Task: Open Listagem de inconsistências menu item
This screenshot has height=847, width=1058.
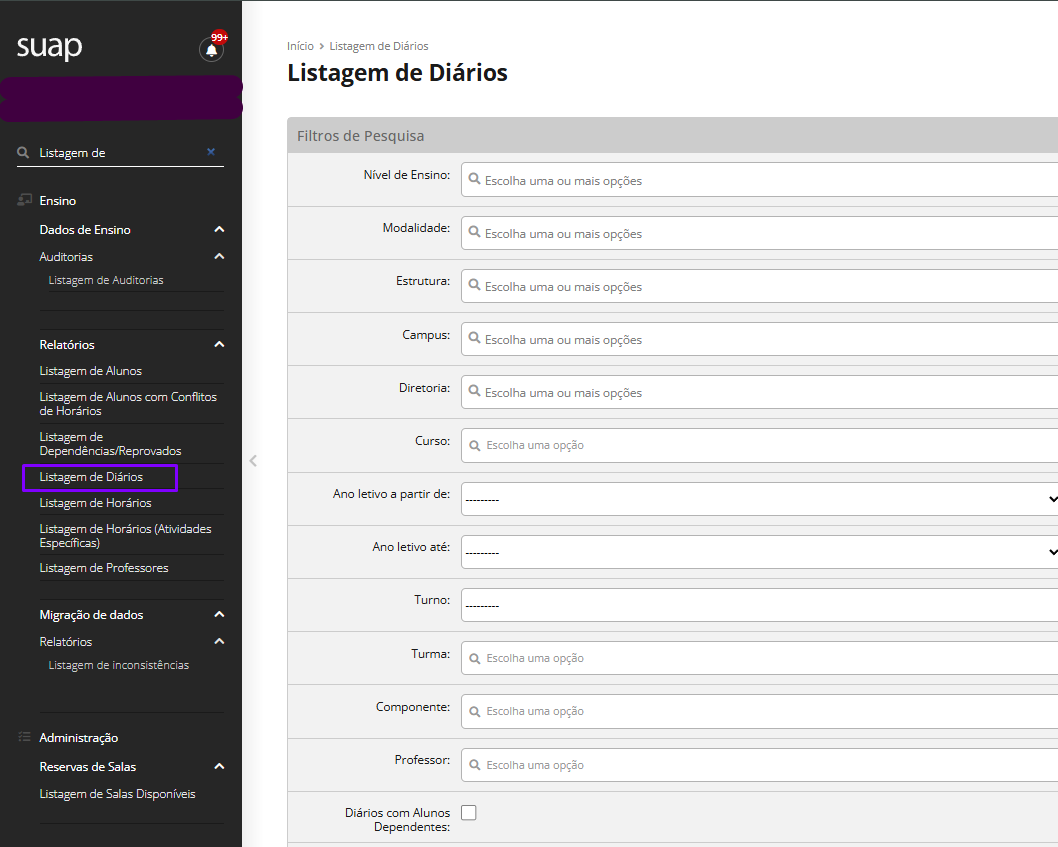Action: (119, 665)
